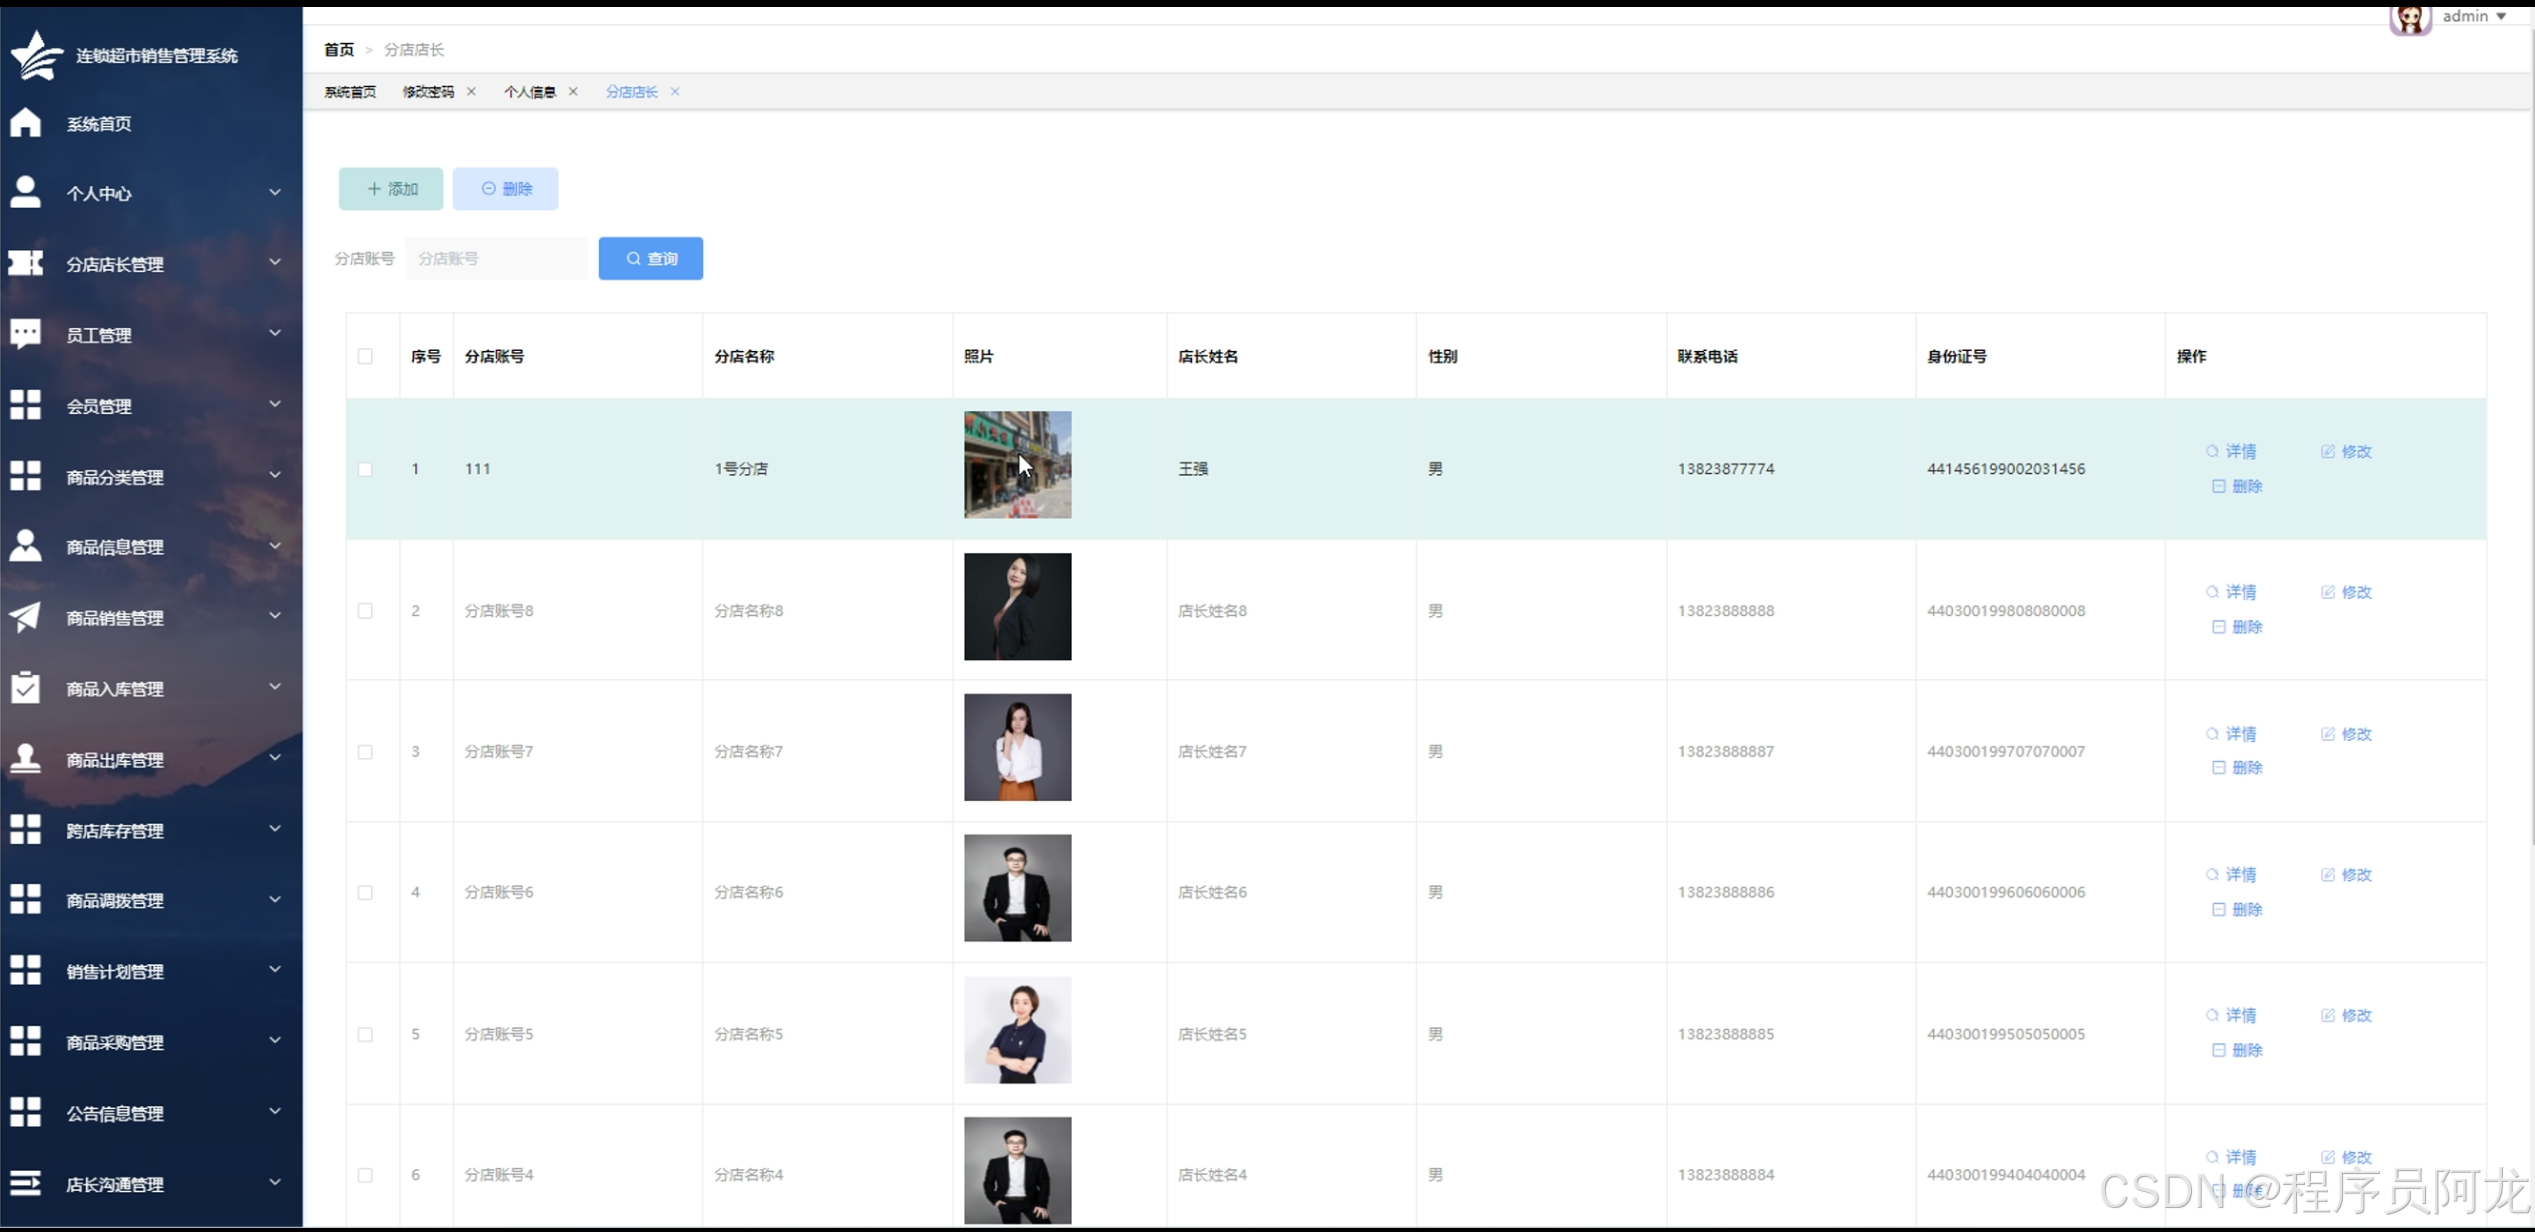
Task: Close the 修改密码 tab
Action: pos(472,91)
